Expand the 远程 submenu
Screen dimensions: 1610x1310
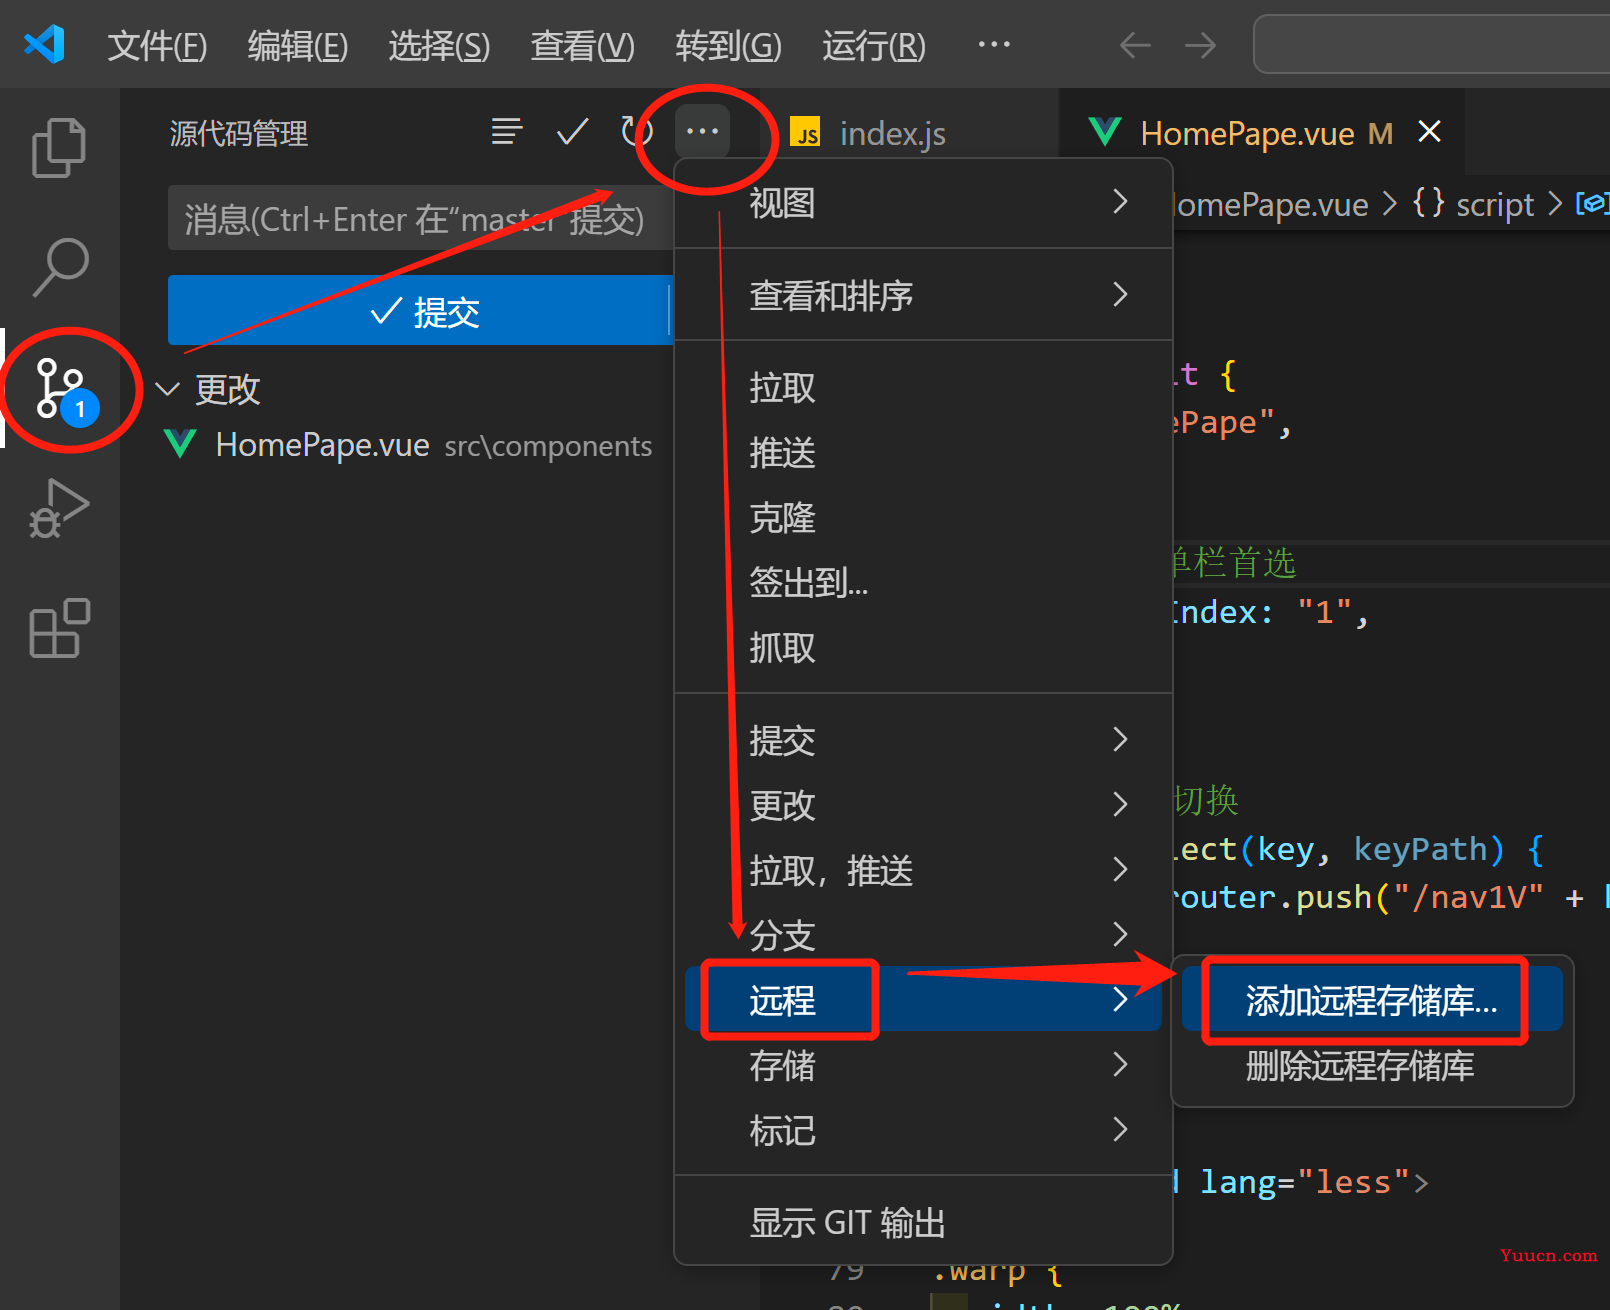[x=923, y=1000]
